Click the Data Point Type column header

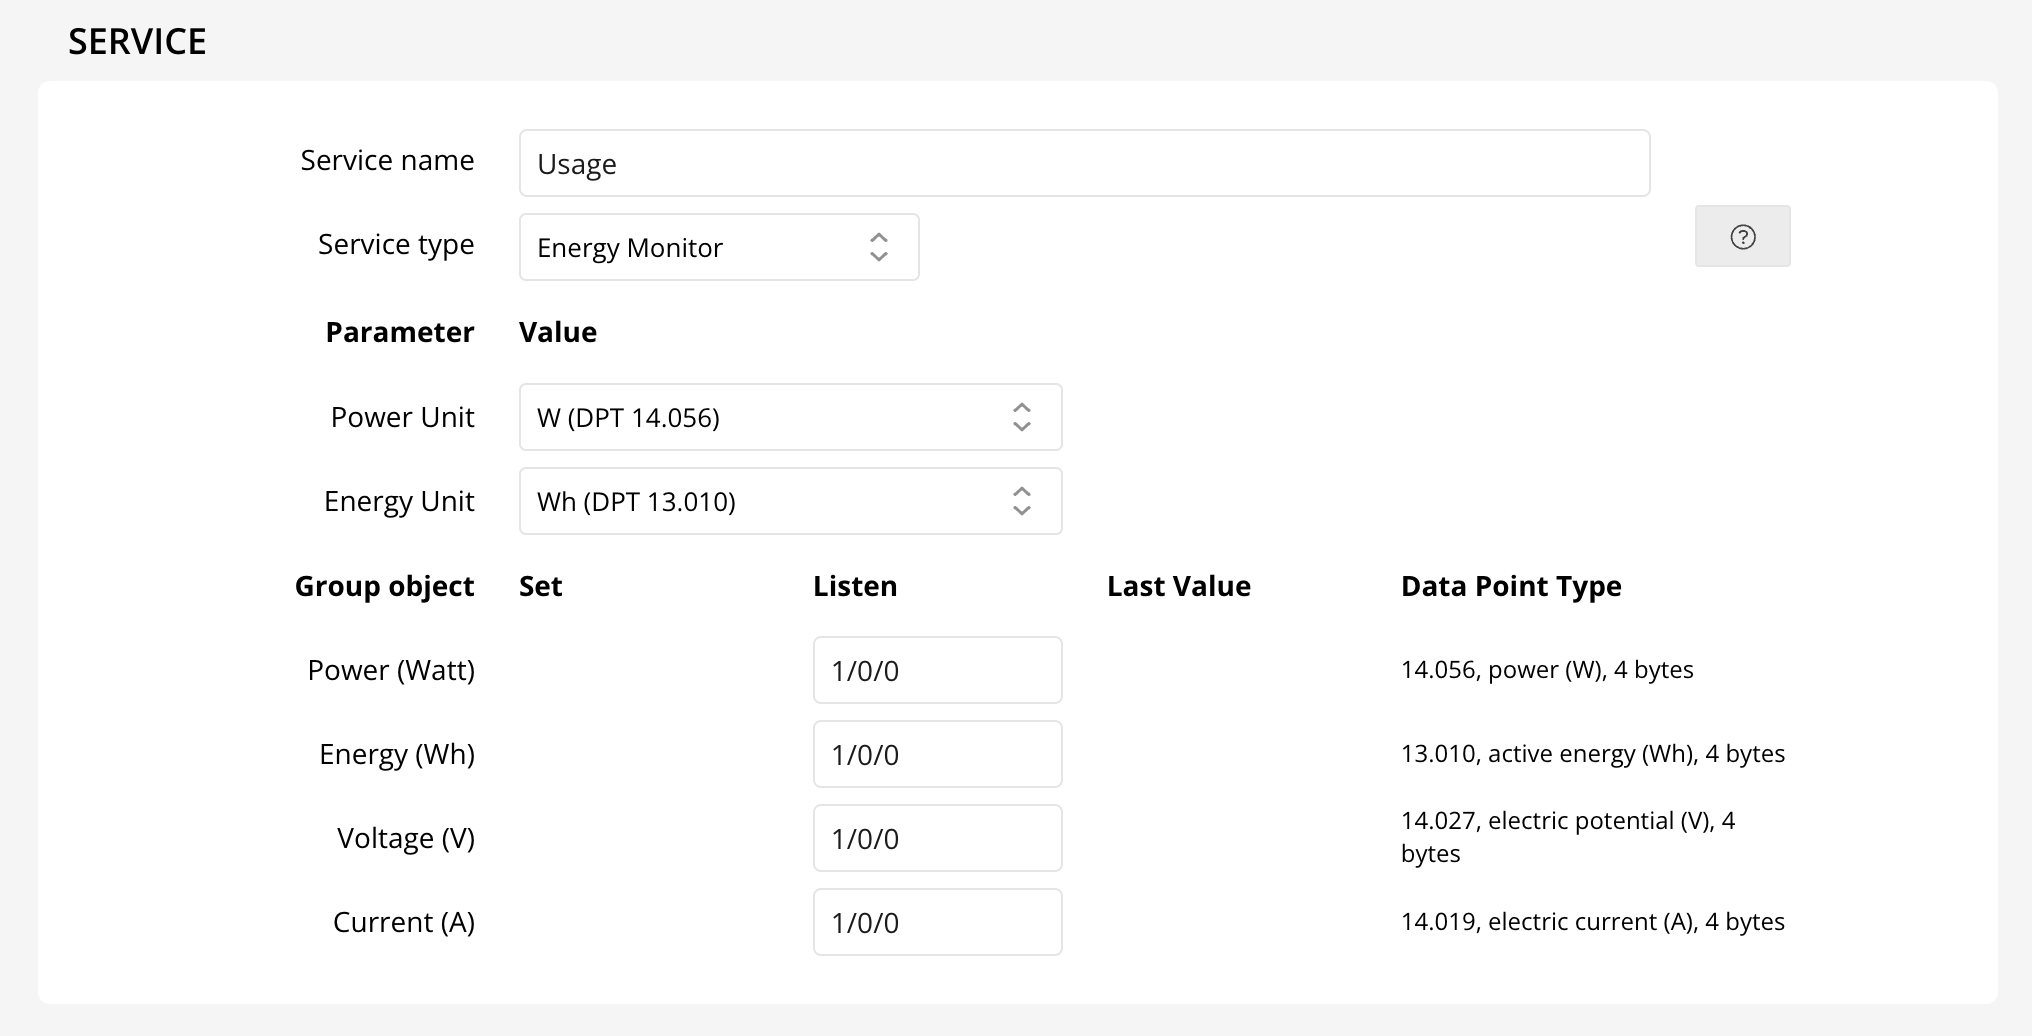1510,586
